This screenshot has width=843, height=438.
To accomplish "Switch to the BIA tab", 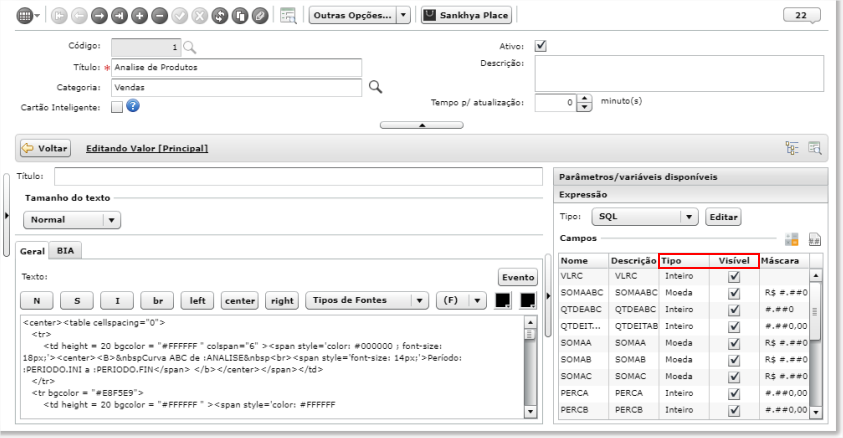I will coord(65,250).
